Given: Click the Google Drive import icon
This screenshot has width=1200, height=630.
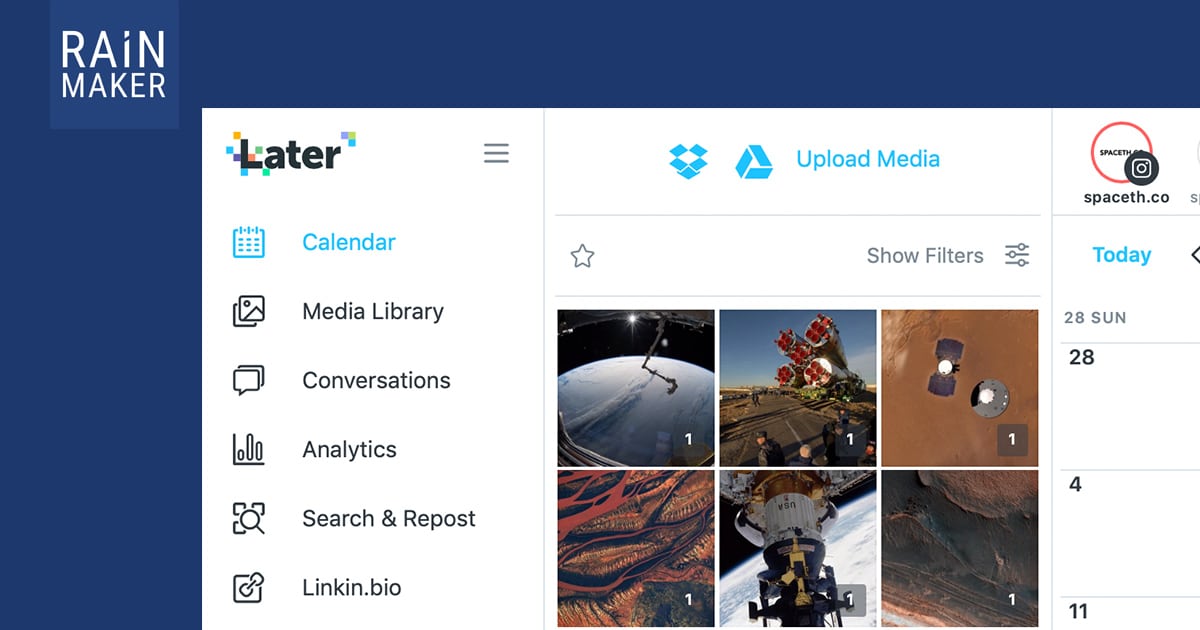Looking at the screenshot, I should tap(754, 161).
